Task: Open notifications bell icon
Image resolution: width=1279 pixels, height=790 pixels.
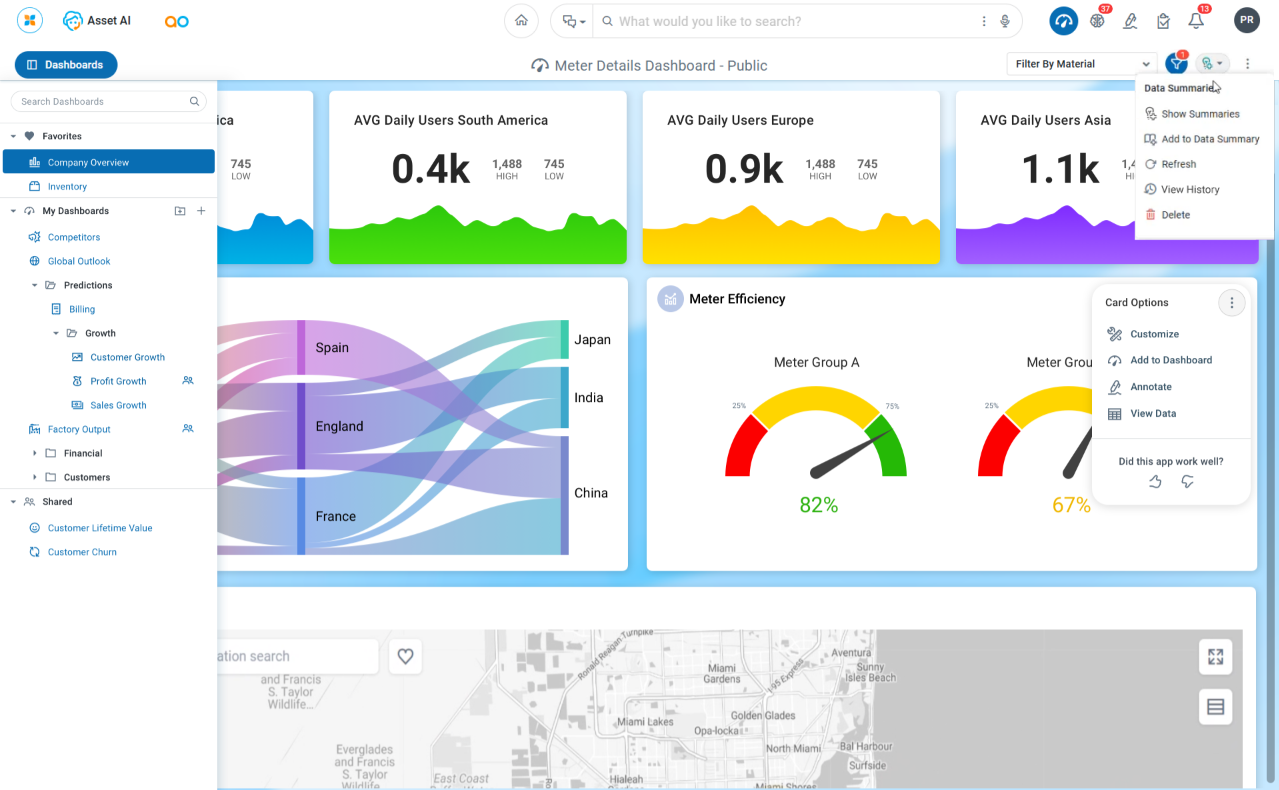Action: (1195, 21)
